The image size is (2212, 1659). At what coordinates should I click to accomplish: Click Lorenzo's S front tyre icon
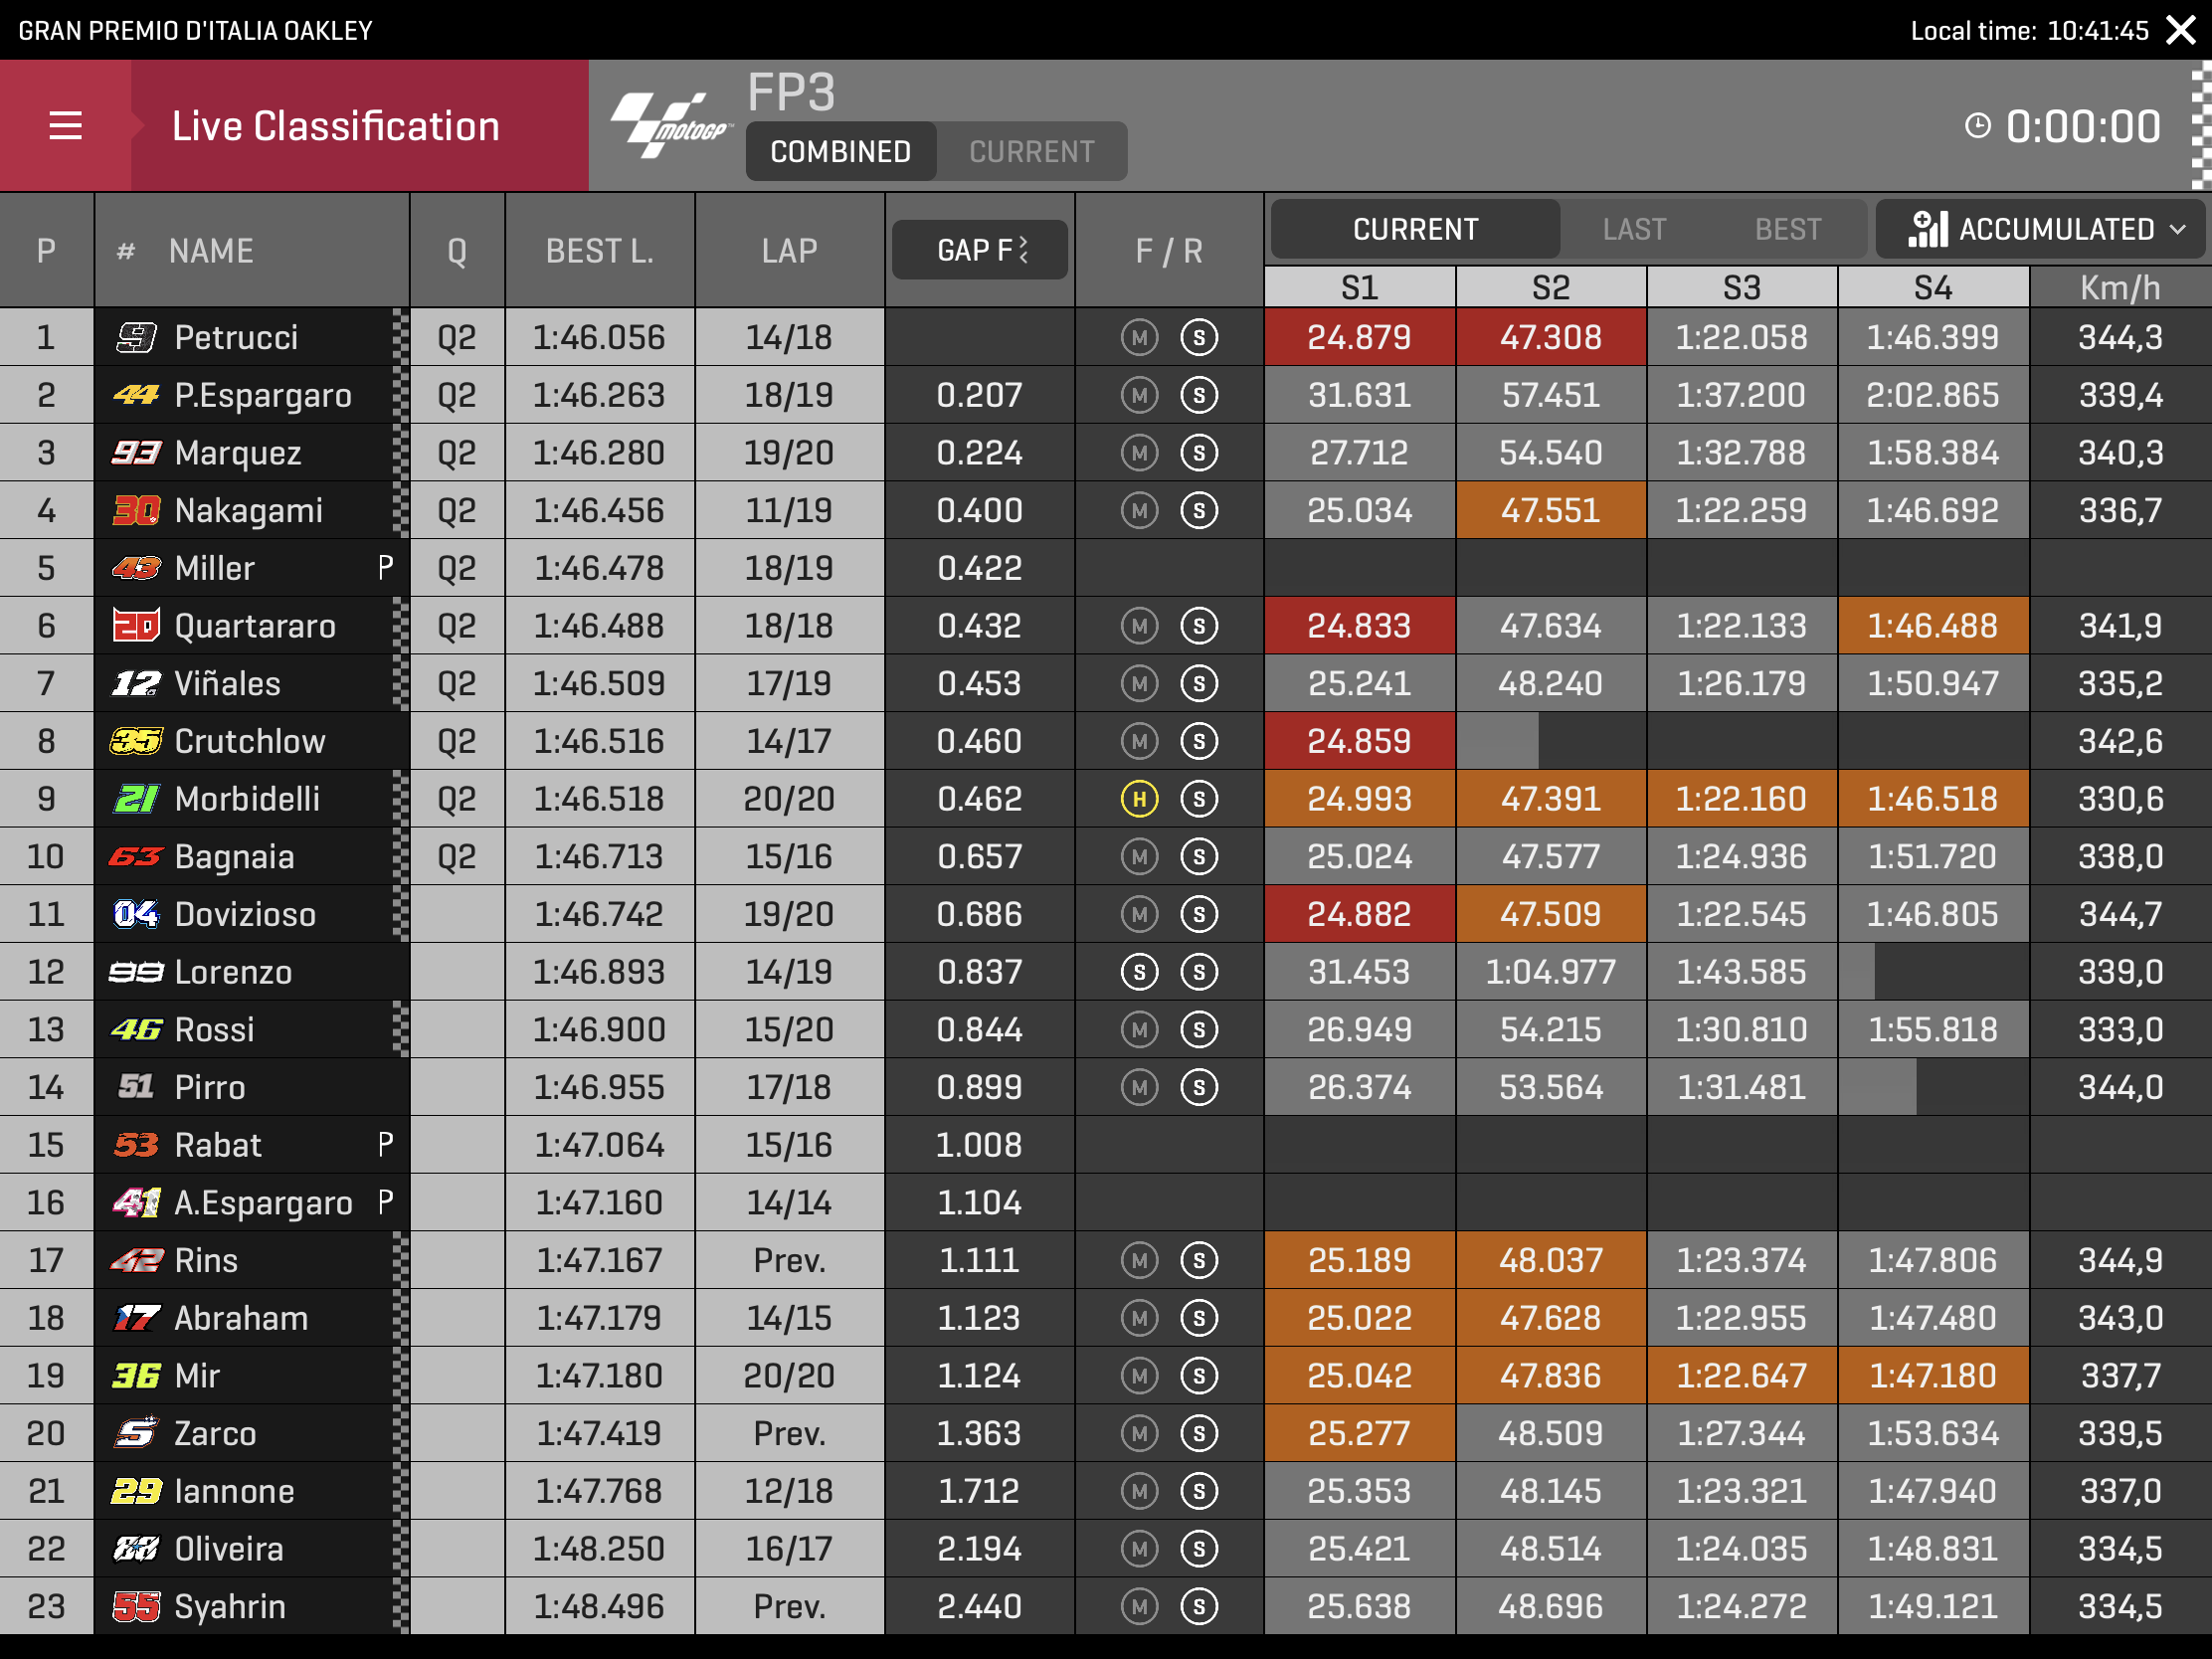click(x=1139, y=972)
